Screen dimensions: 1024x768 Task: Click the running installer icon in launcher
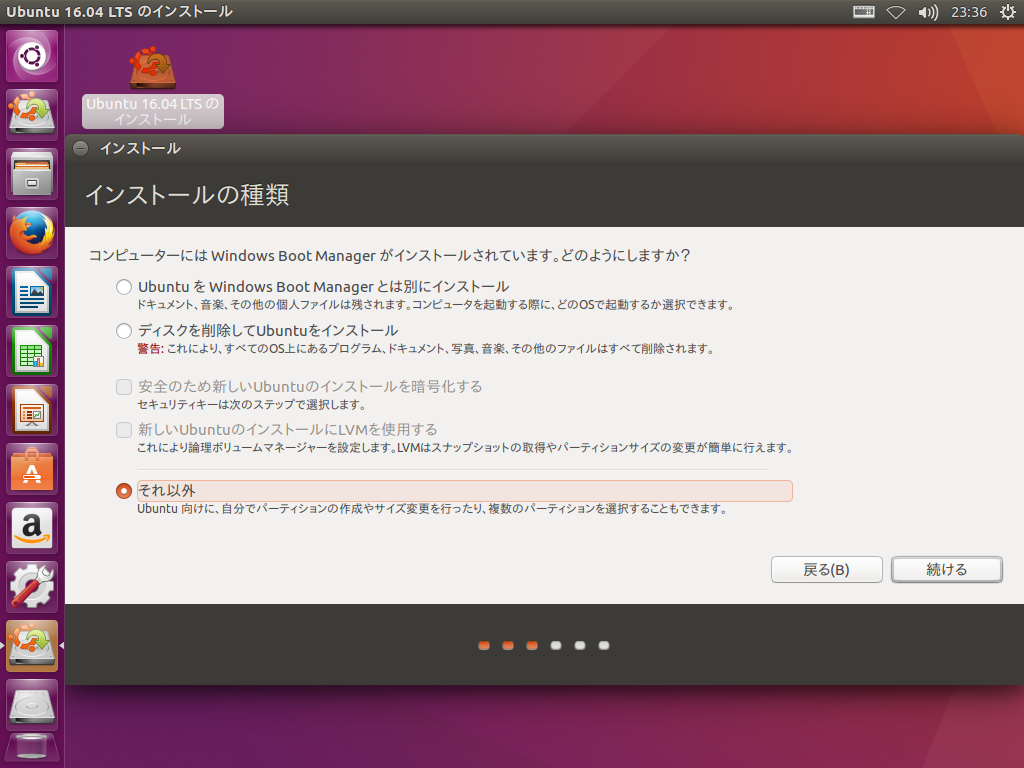(32, 646)
